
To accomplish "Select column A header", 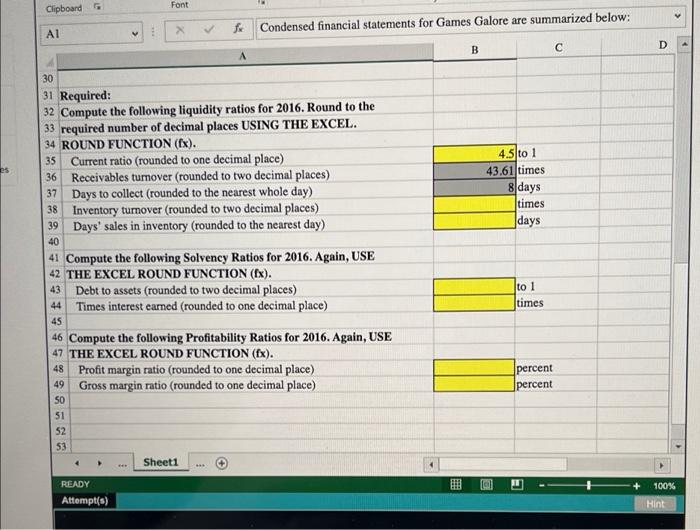I will click(245, 57).
